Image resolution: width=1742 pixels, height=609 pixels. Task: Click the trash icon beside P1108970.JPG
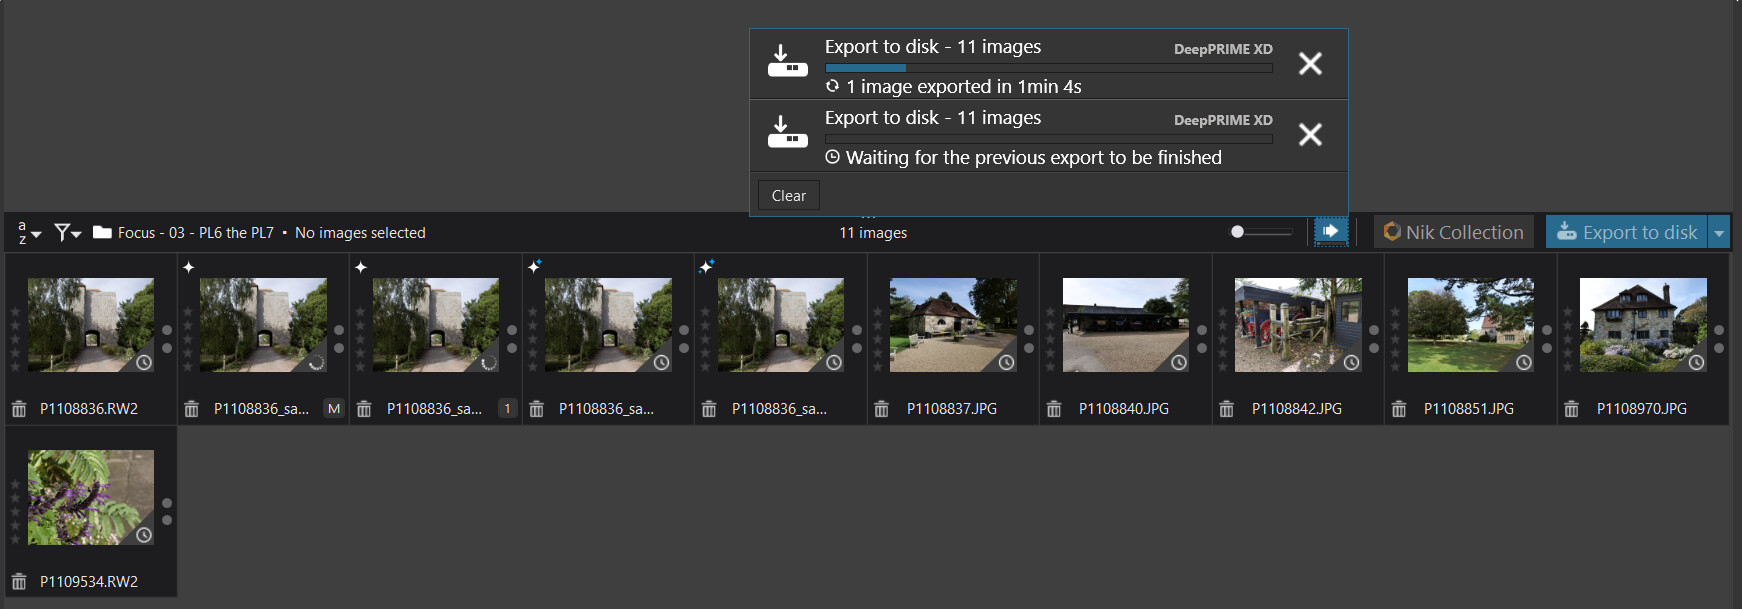(x=1571, y=409)
